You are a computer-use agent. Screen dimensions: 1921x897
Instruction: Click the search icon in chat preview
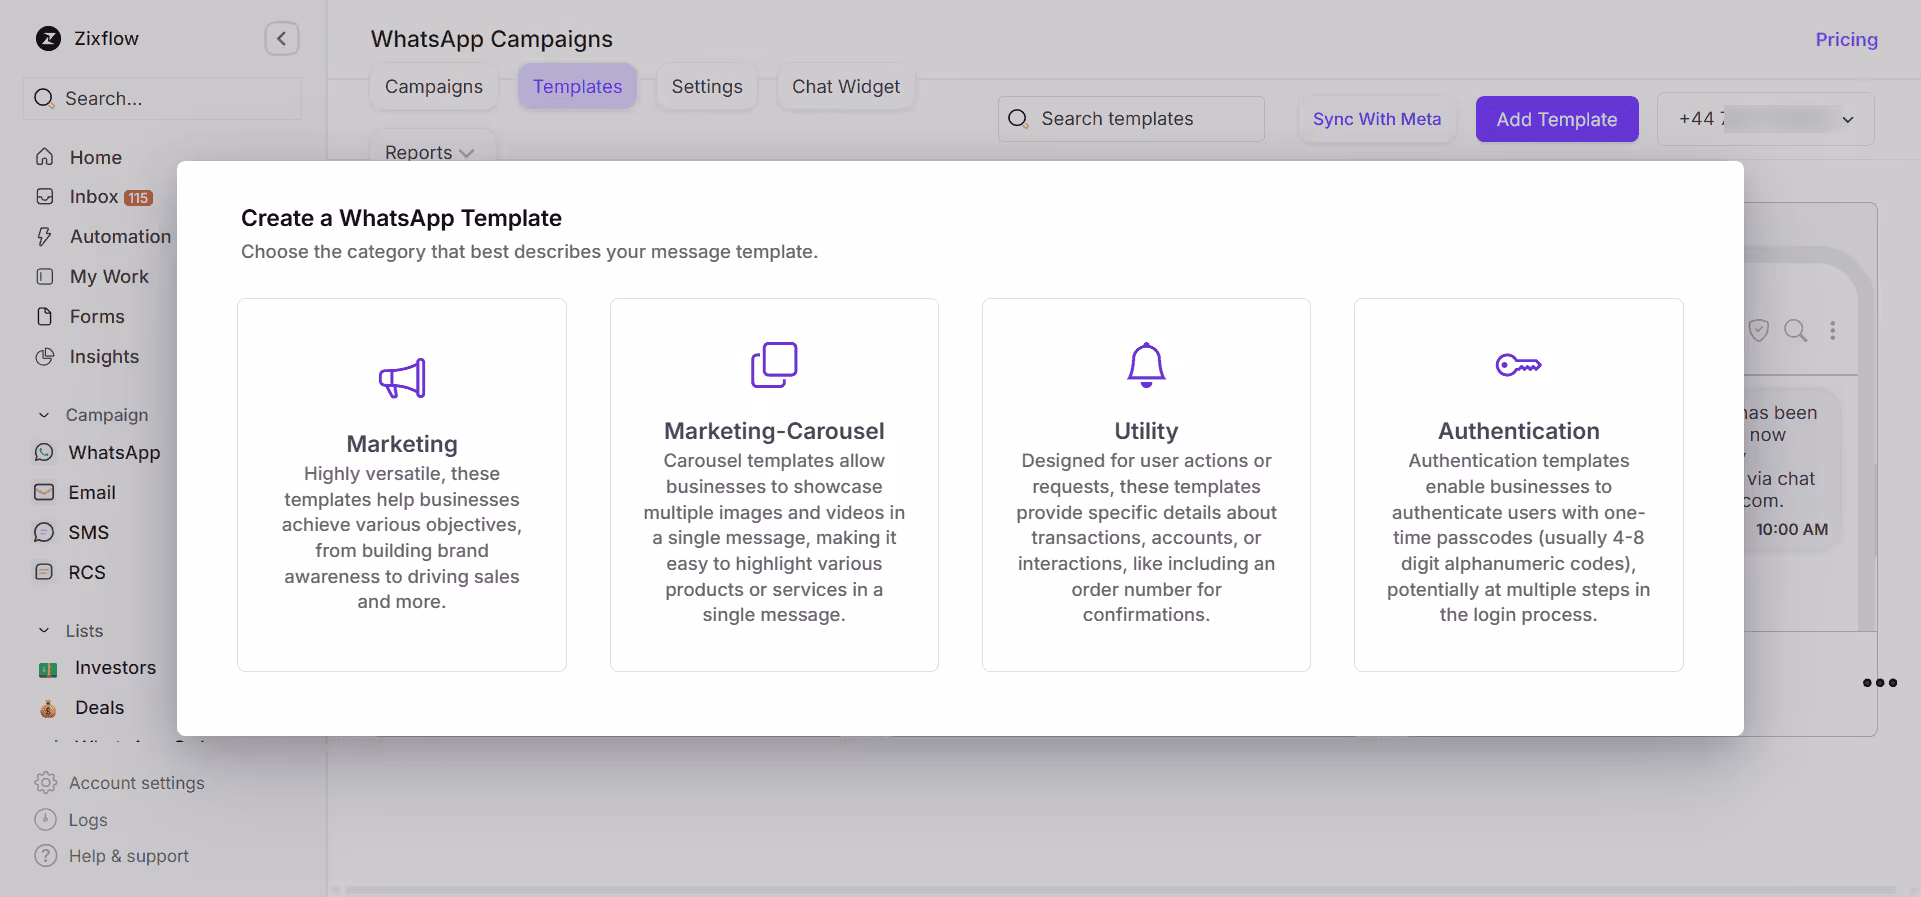click(x=1796, y=330)
